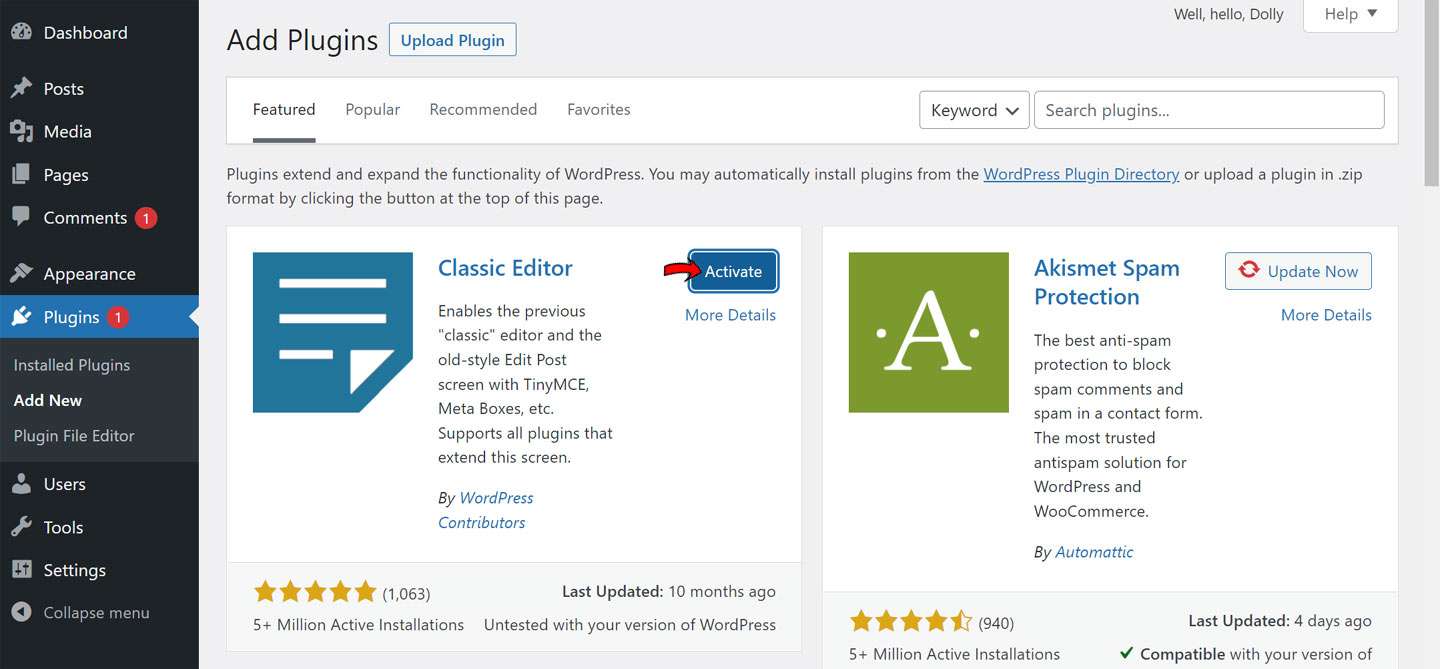Viewport: 1440px width, 669px height.
Task: Click the 'Add Plugins' page heading
Action: pyautogui.click(x=302, y=40)
